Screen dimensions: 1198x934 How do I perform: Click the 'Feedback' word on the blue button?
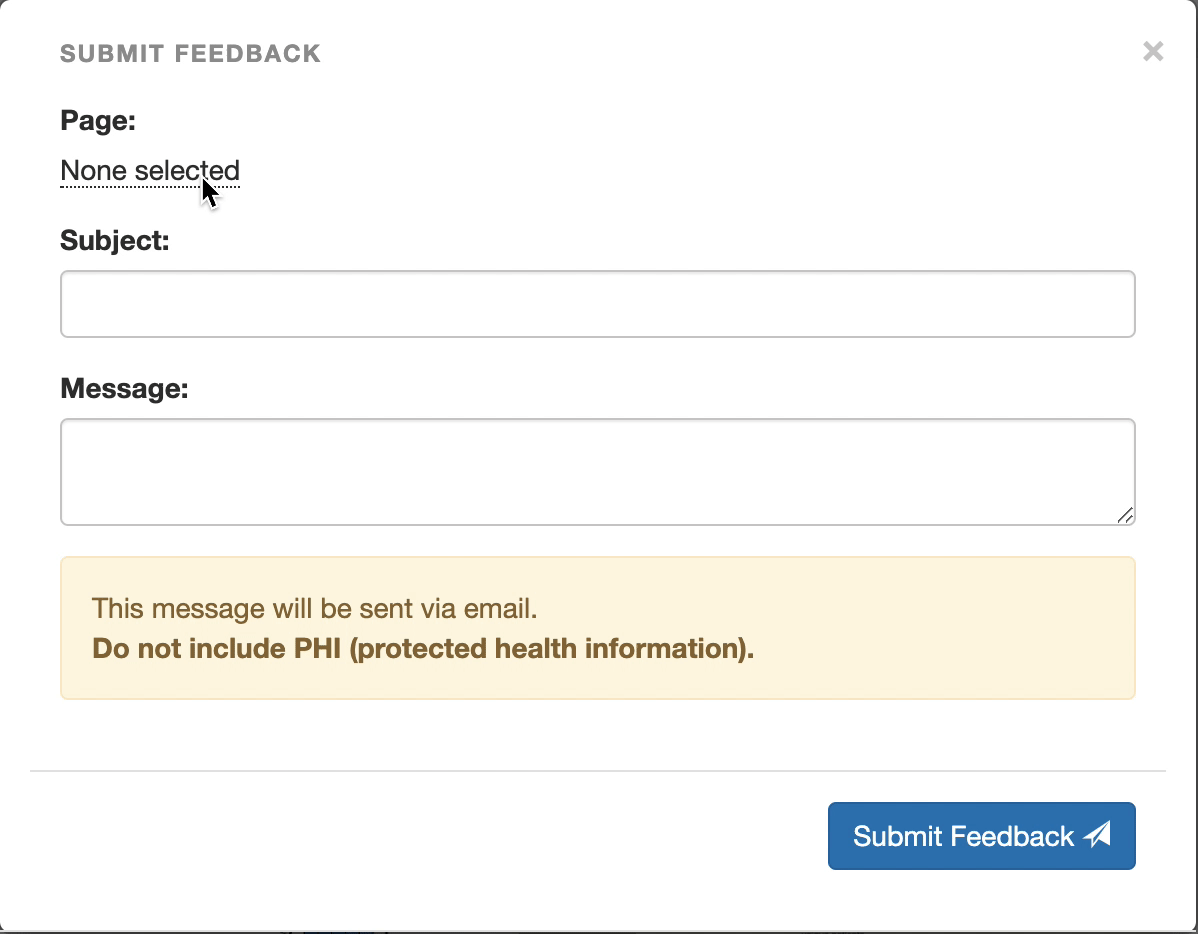click(1011, 836)
